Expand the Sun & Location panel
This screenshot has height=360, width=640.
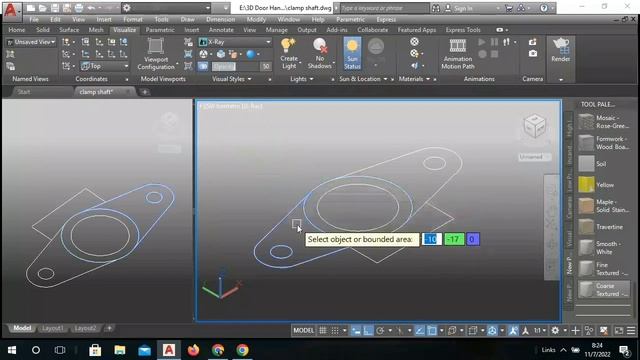coord(363,79)
